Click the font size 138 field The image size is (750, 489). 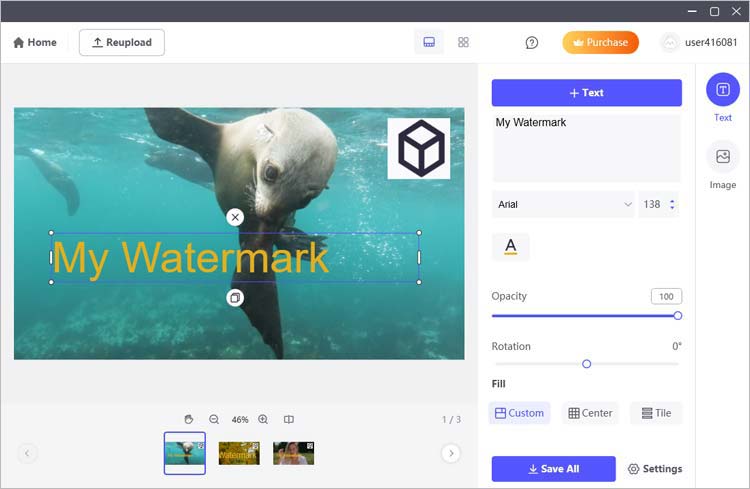click(x=651, y=205)
